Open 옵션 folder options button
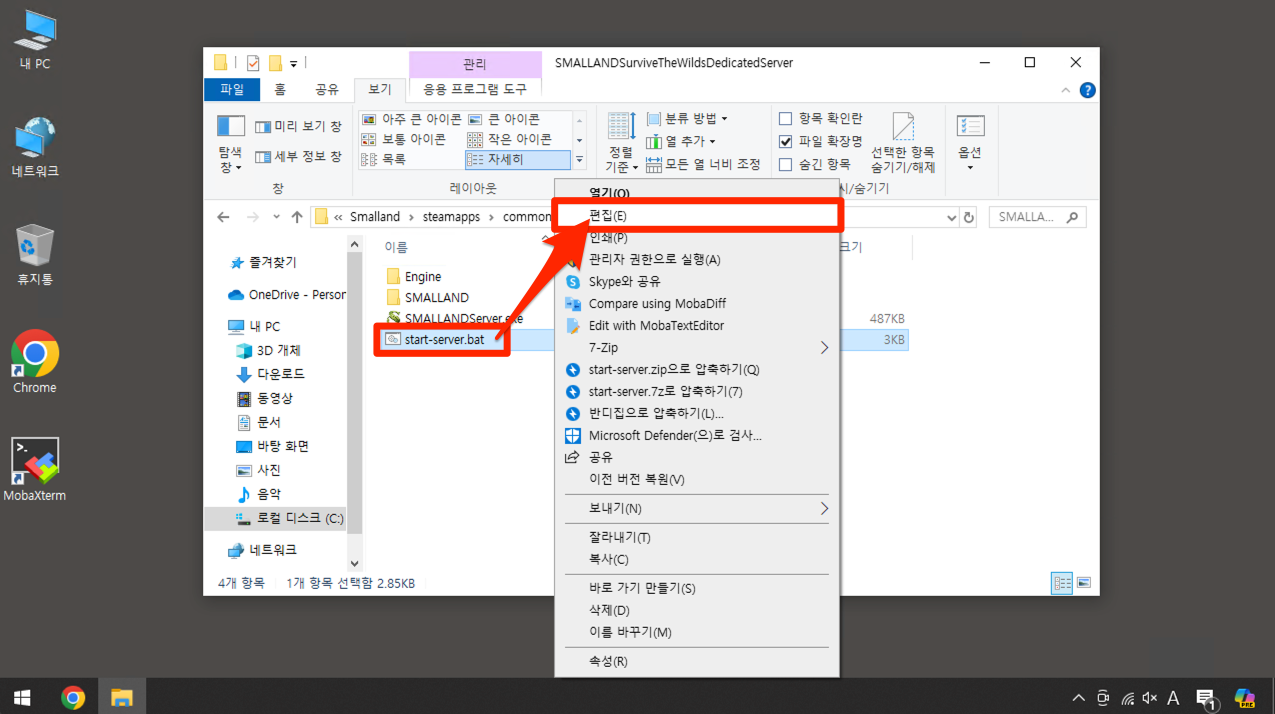This screenshot has width=1275, height=714. [970, 143]
